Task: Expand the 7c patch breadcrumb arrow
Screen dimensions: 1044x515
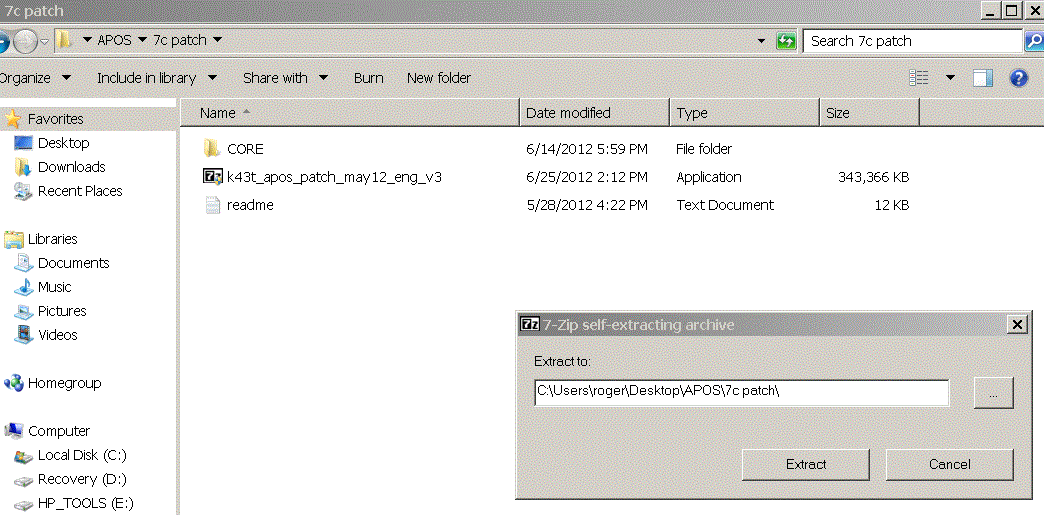Action: click(x=217, y=41)
